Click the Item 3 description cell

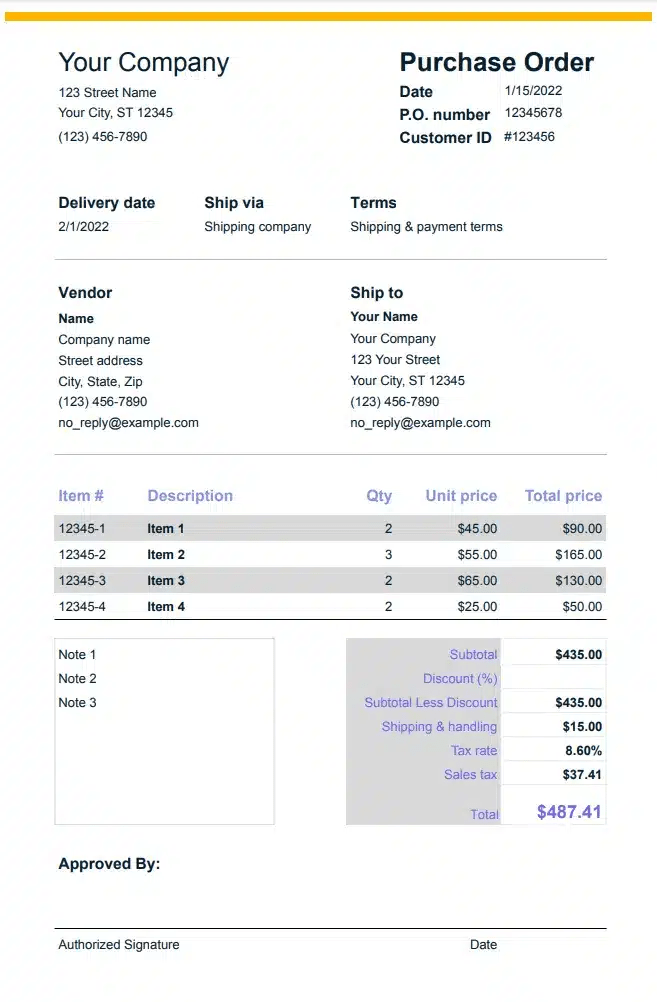[166, 581]
